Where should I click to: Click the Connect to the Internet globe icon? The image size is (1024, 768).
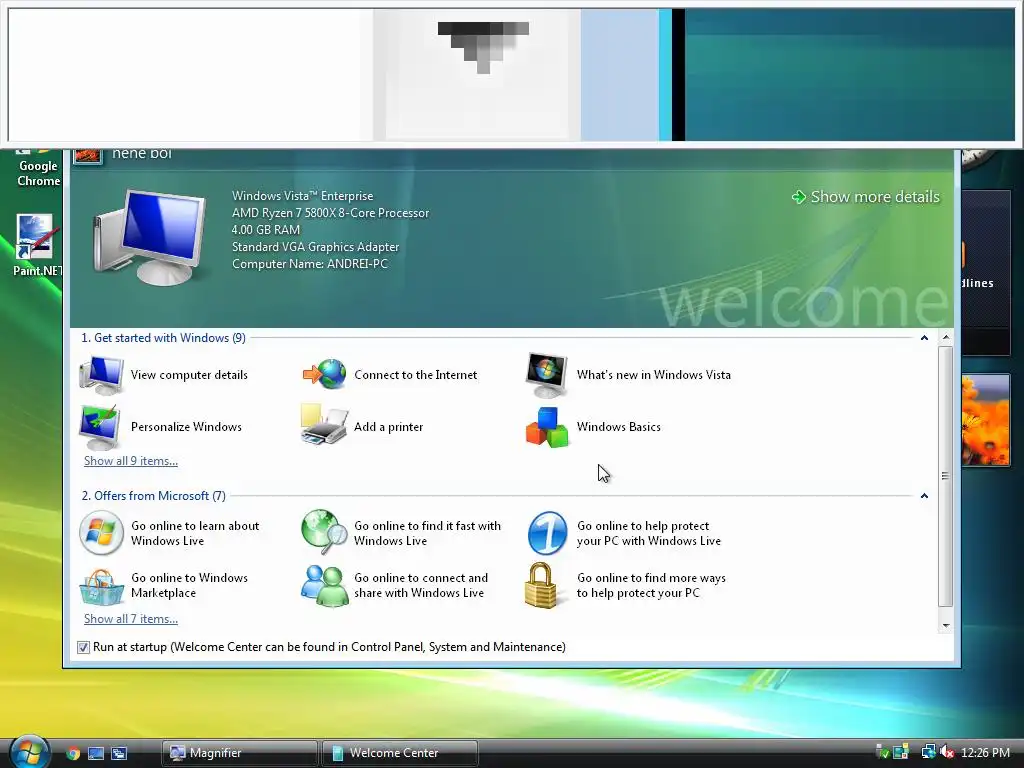(324, 374)
